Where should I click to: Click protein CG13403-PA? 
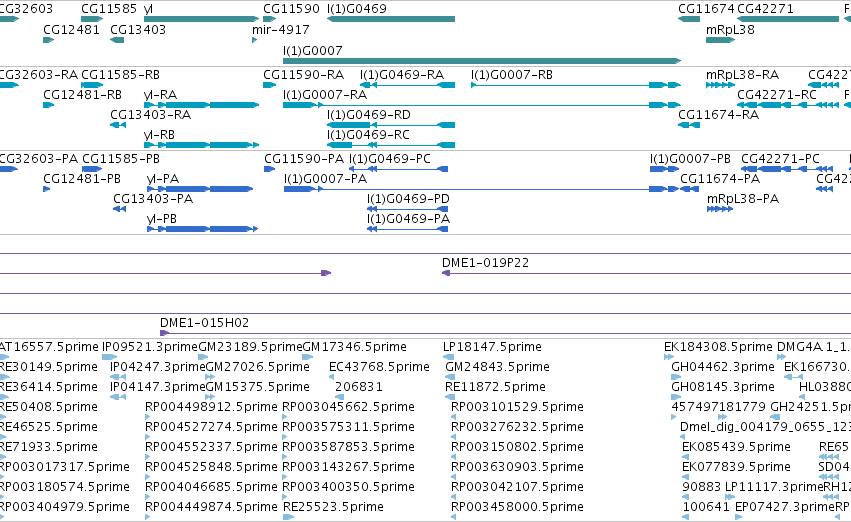[119, 209]
